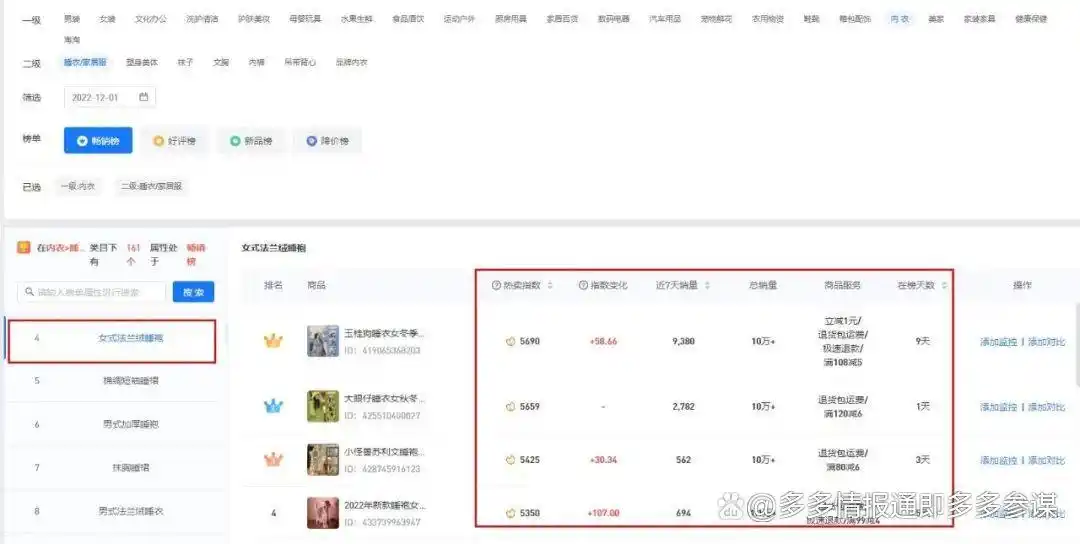This screenshot has width=1080, height=544.
Task: Choose 海淘 first-level category
Action: pyautogui.click(x=72, y=40)
